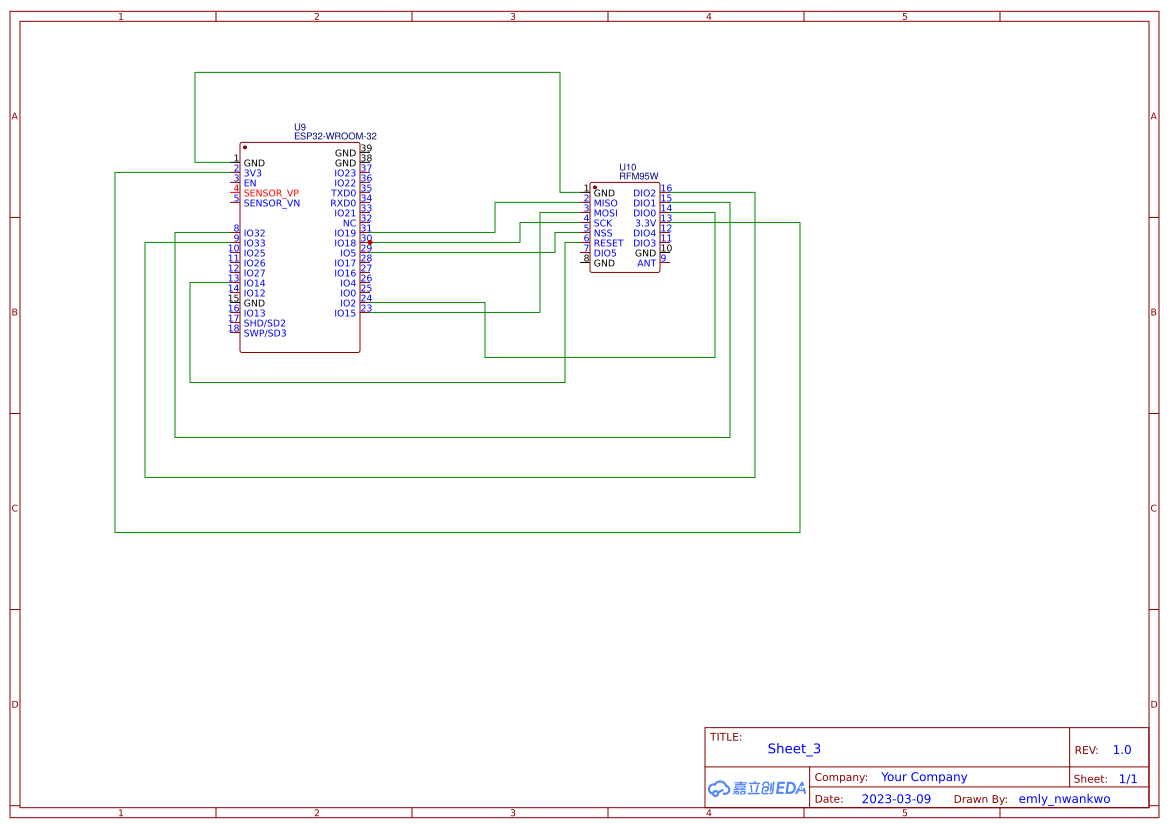
Task: Select the TXD0 pin of U9
Action: tap(341, 192)
